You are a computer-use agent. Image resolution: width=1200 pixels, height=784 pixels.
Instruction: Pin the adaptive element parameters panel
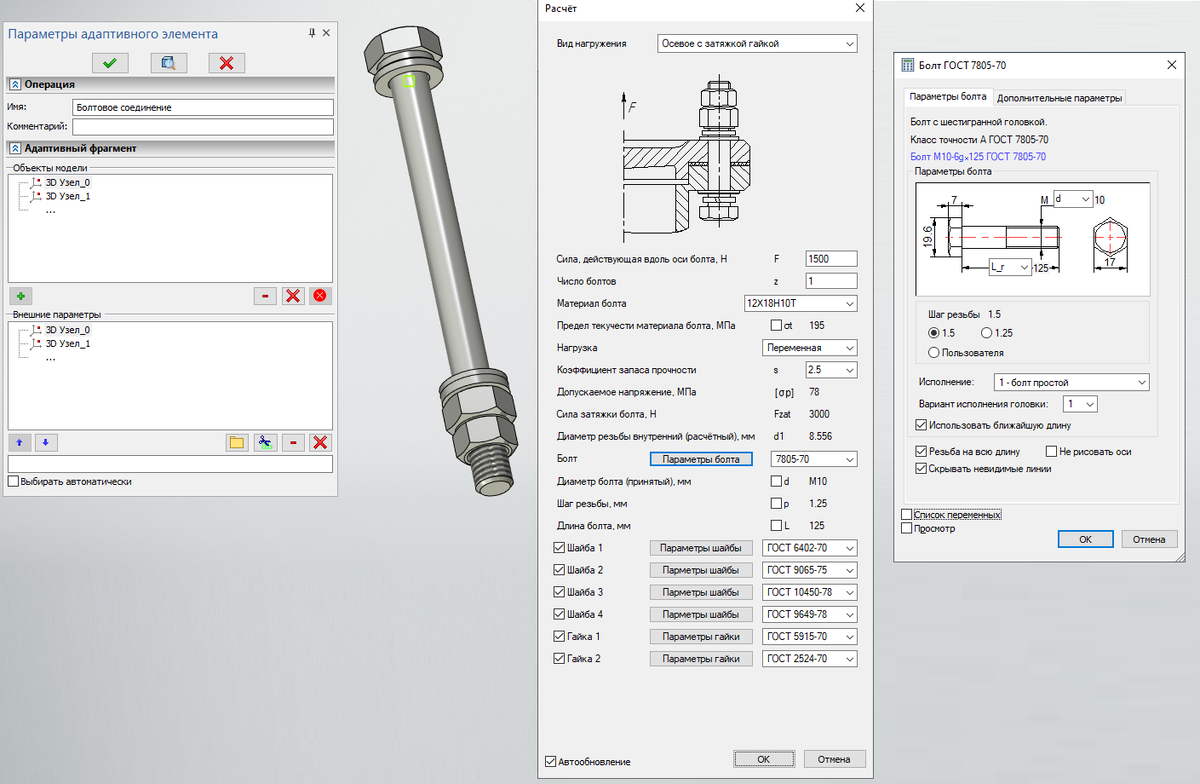click(312, 33)
